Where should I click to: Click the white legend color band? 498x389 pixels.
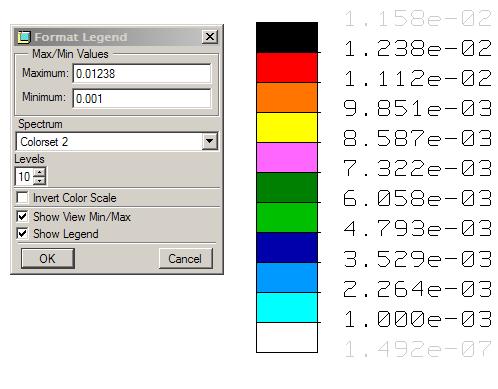[x=287, y=337]
